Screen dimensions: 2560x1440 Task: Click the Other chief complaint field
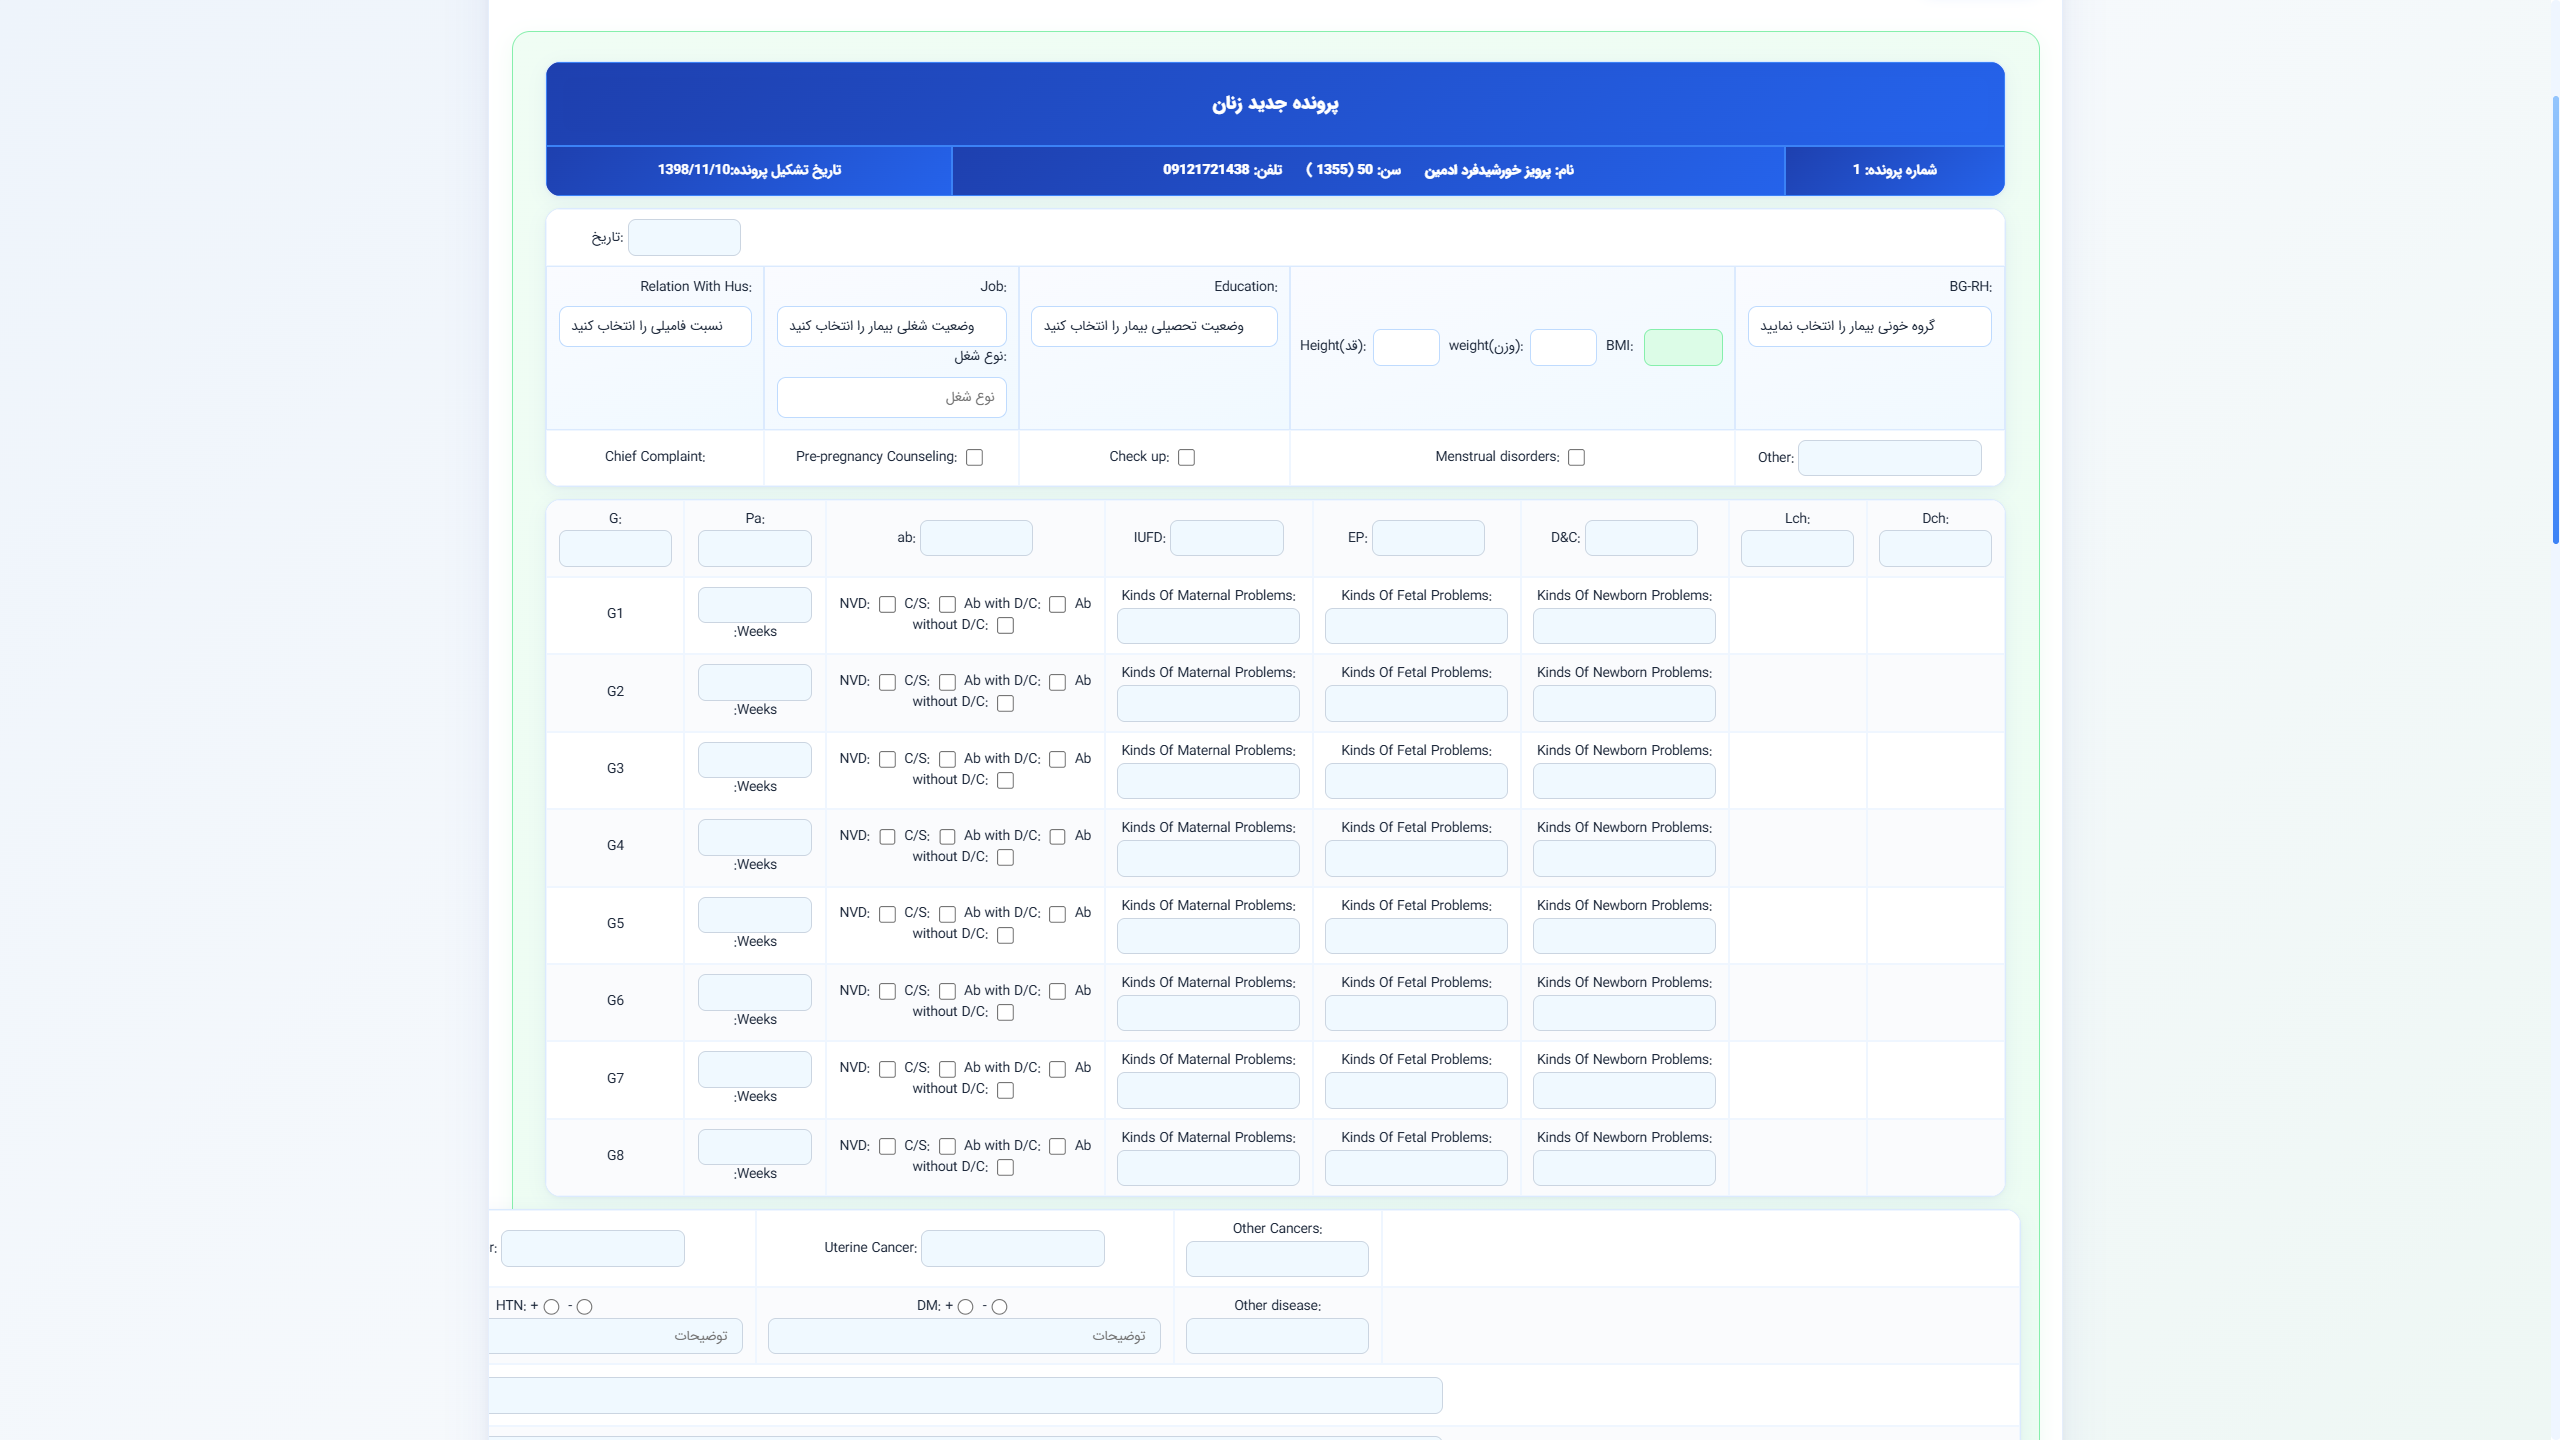click(x=1889, y=457)
